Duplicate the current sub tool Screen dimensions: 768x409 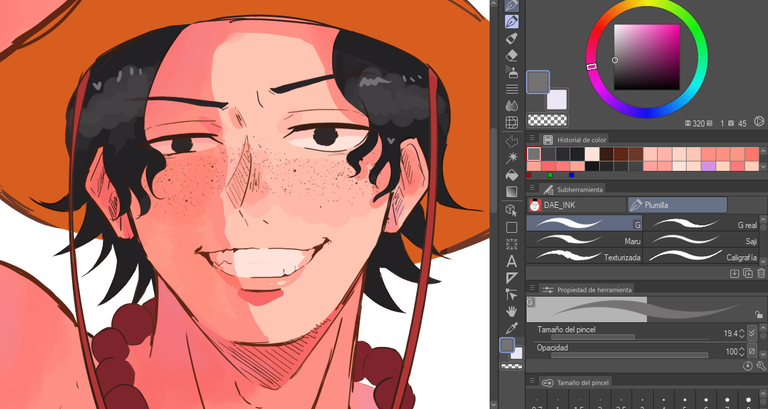click(748, 273)
